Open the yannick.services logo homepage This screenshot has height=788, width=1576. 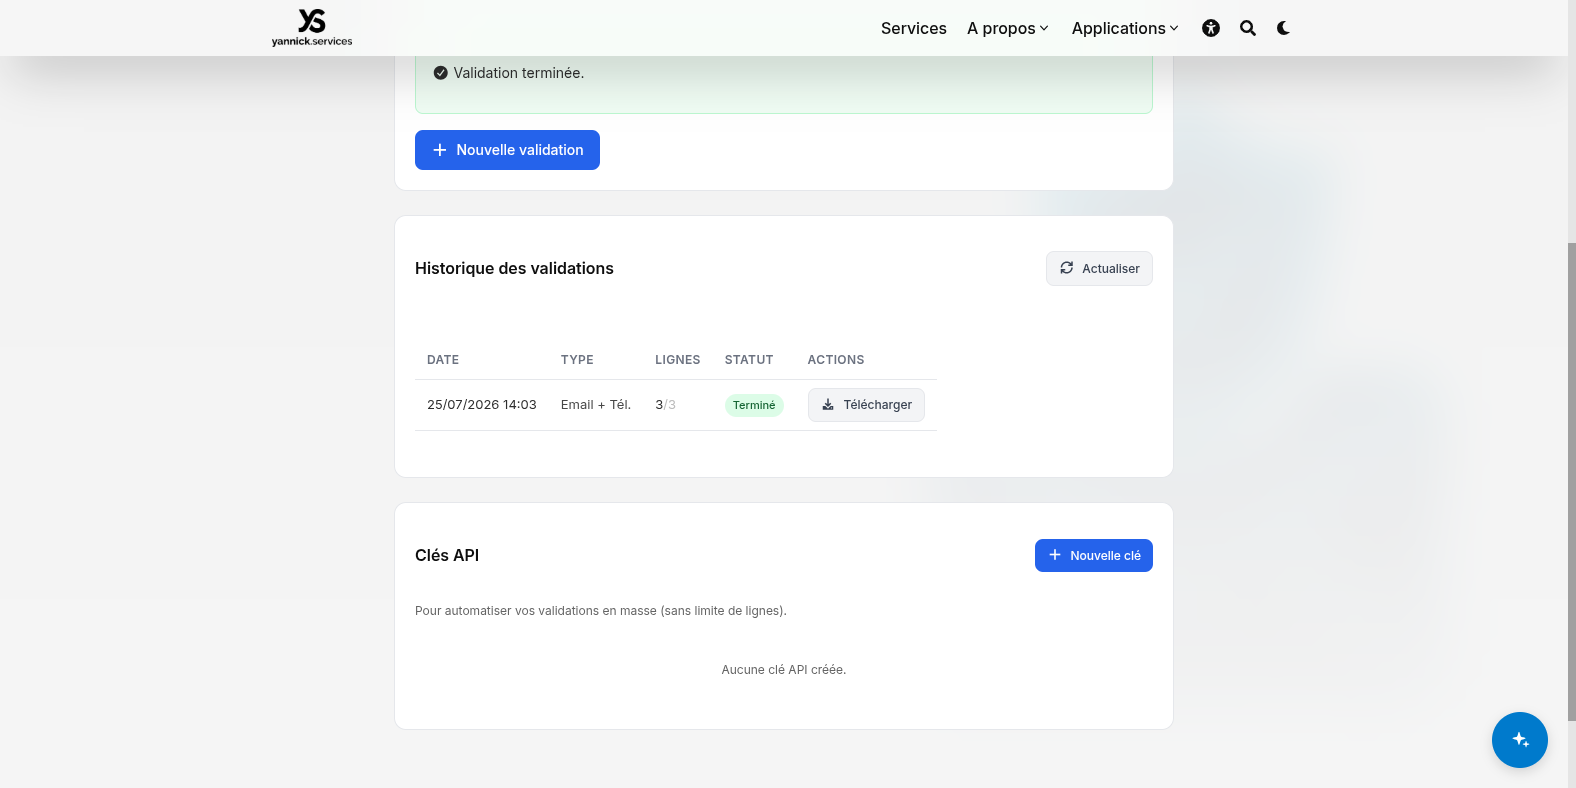pyautogui.click(x=312, y=27)
